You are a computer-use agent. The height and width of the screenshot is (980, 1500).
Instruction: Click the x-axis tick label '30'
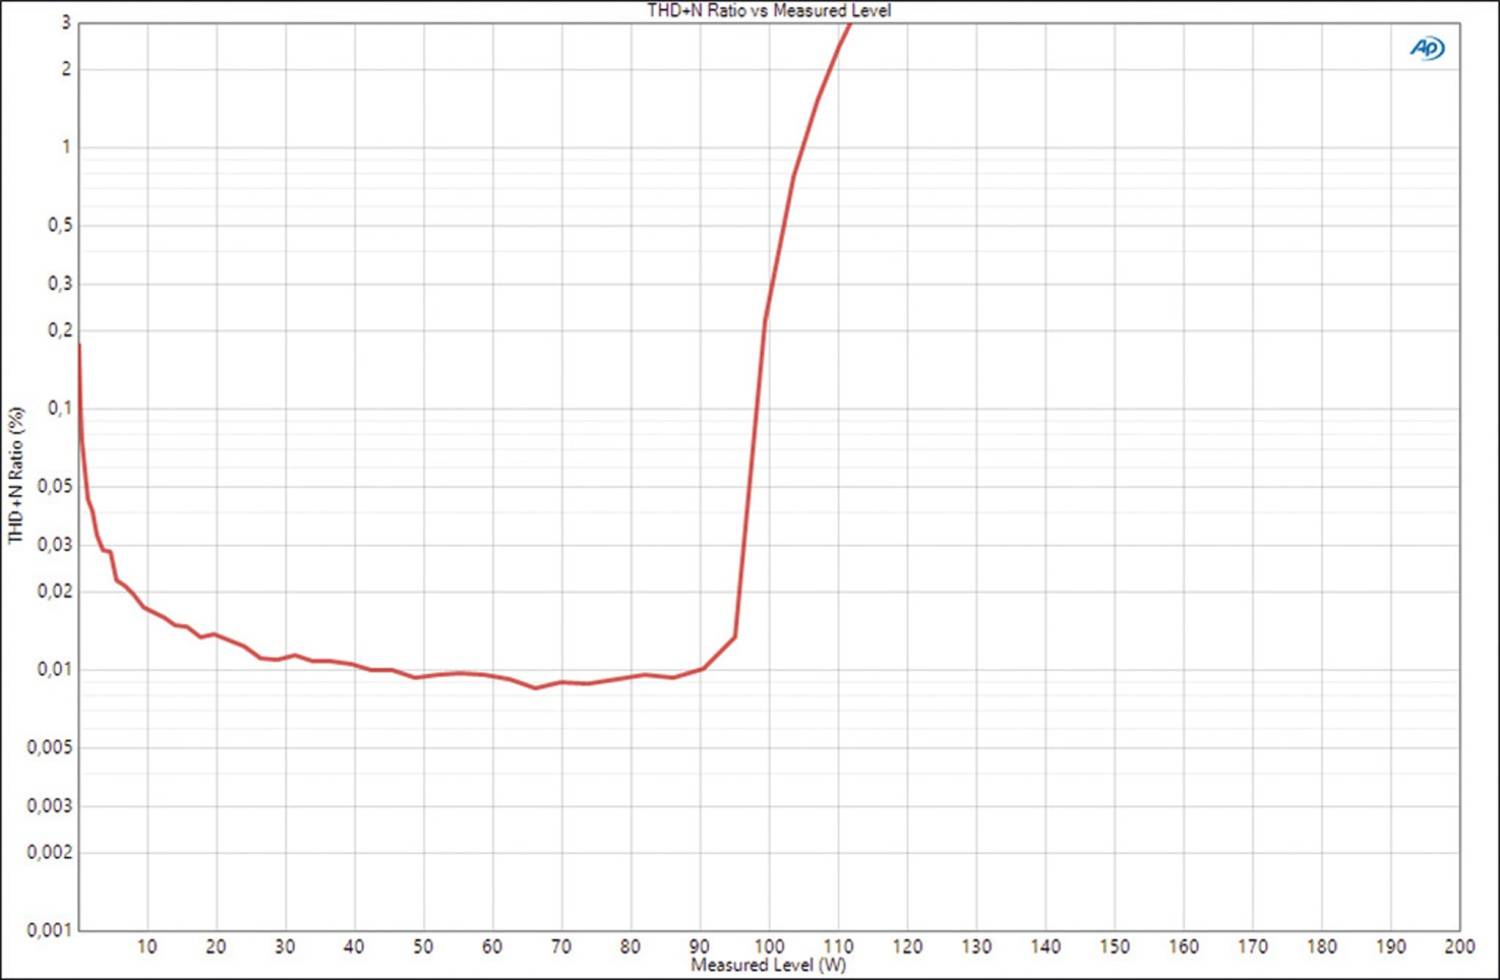tap(285, 946)
